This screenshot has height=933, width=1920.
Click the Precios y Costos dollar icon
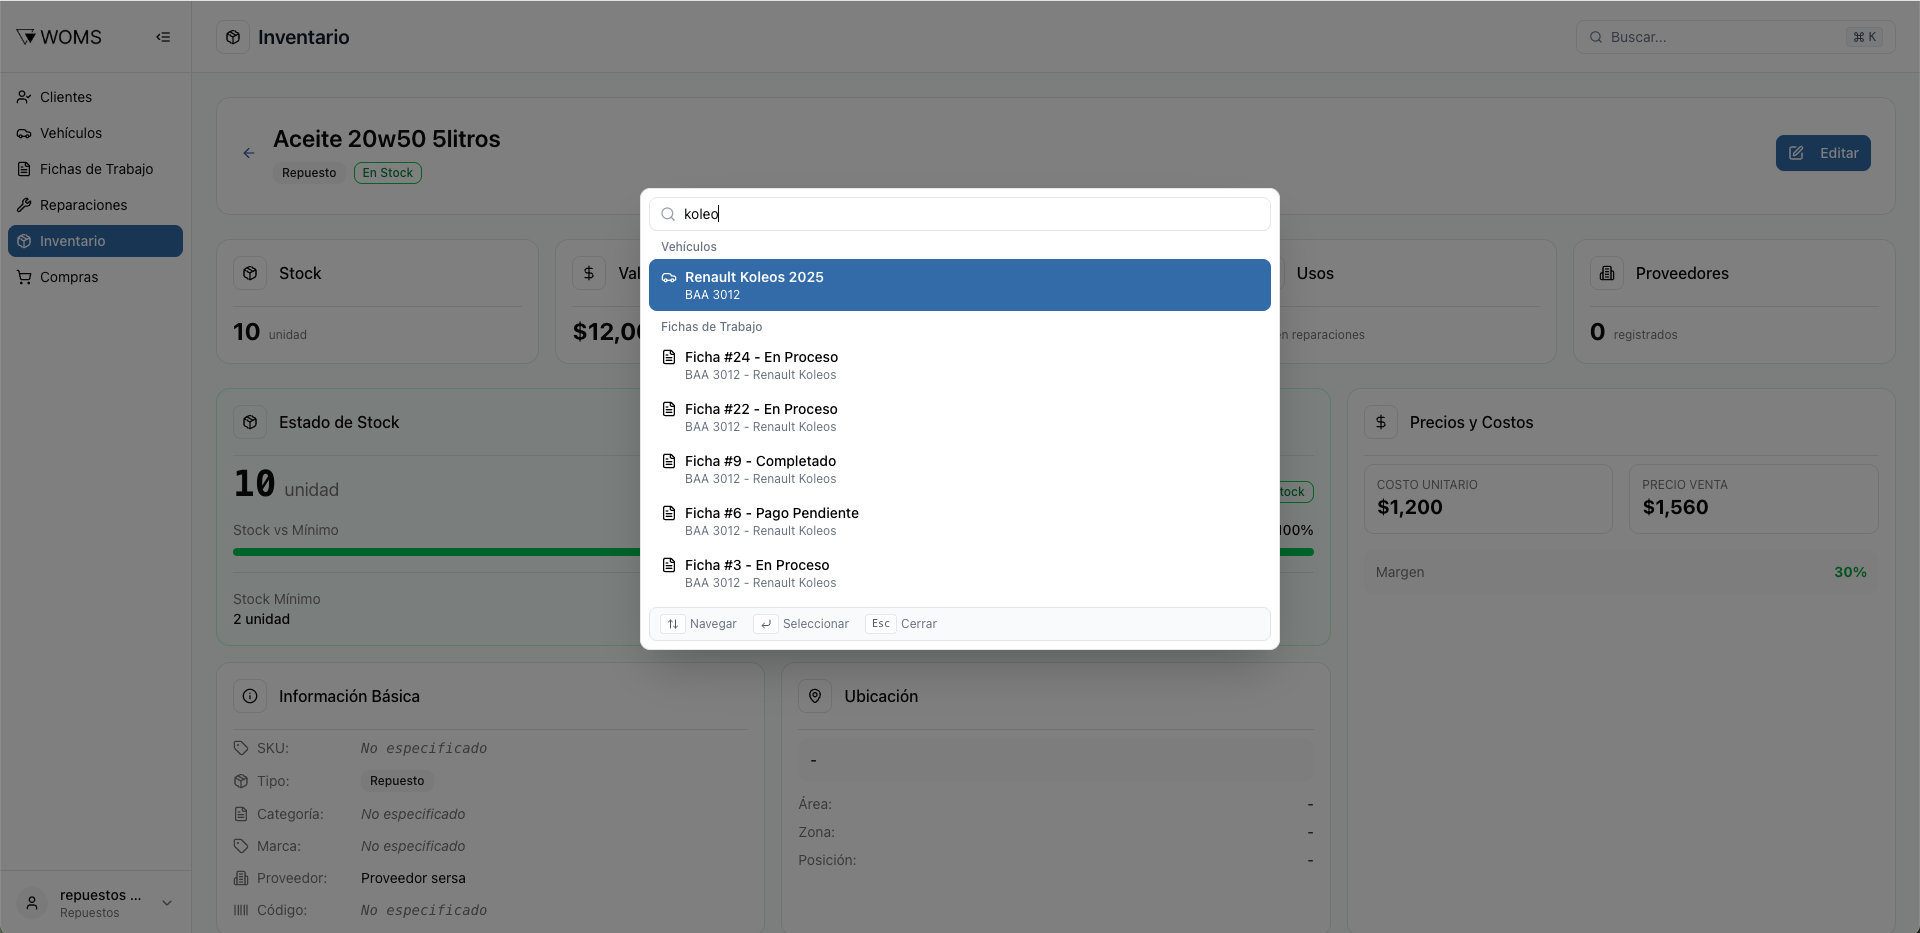1381,422
